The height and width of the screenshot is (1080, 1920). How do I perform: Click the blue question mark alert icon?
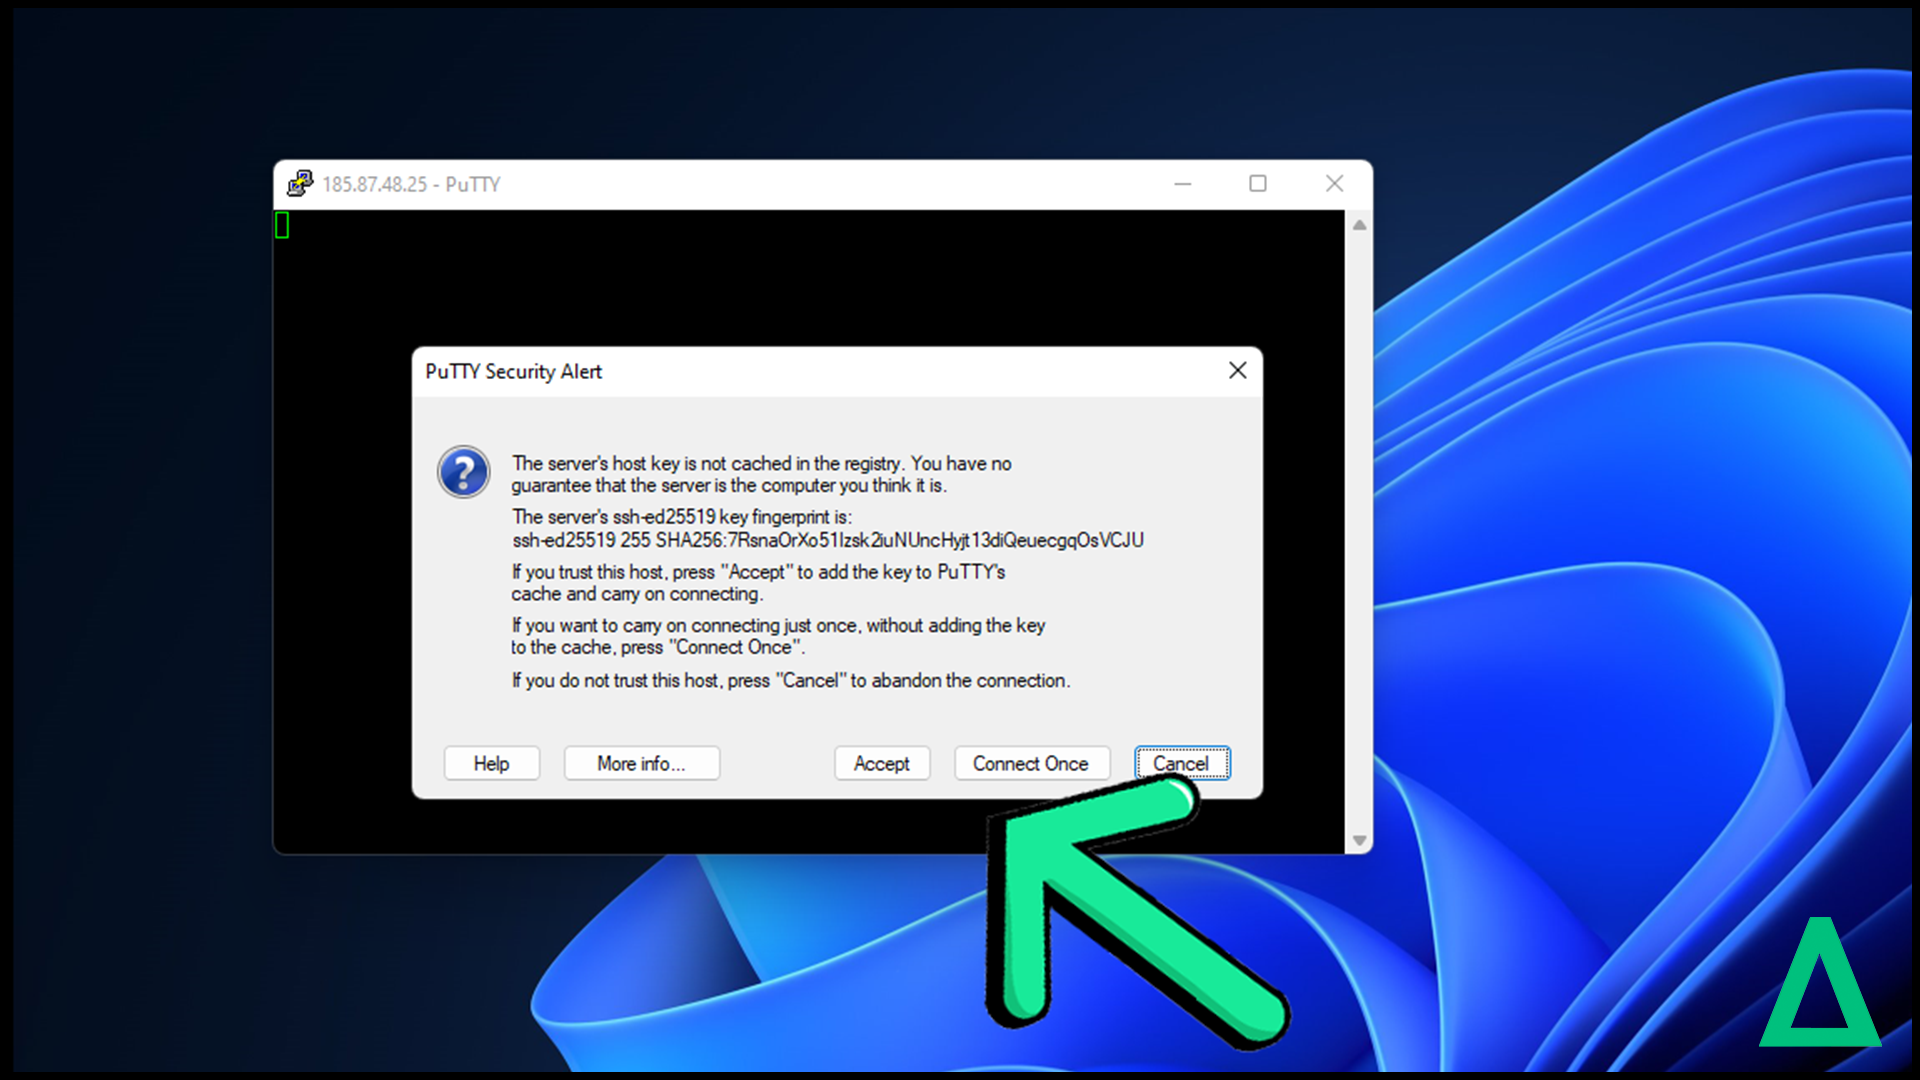tap(463, 472)
